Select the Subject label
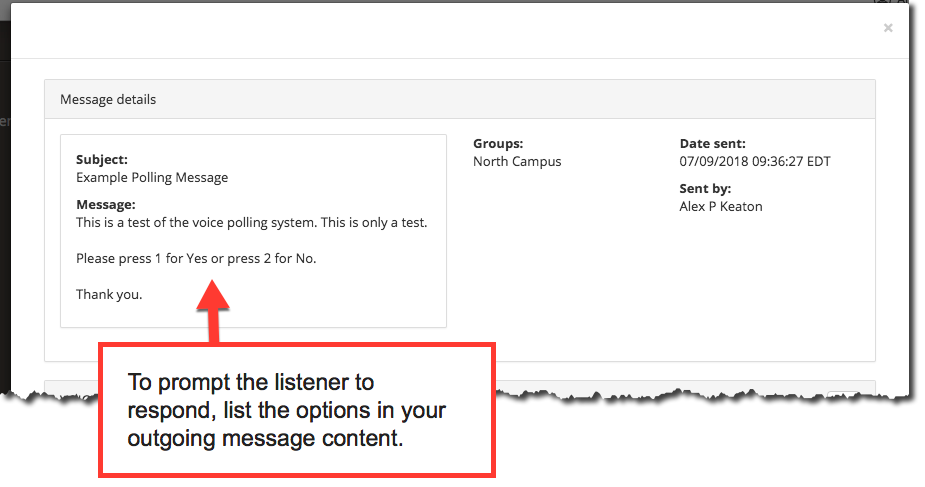Viewport: 925px width, 487px height. tap(102, 159)
